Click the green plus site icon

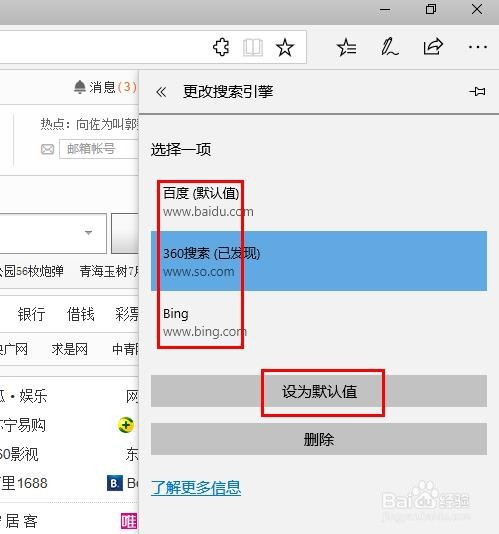[x=126, y=425]
